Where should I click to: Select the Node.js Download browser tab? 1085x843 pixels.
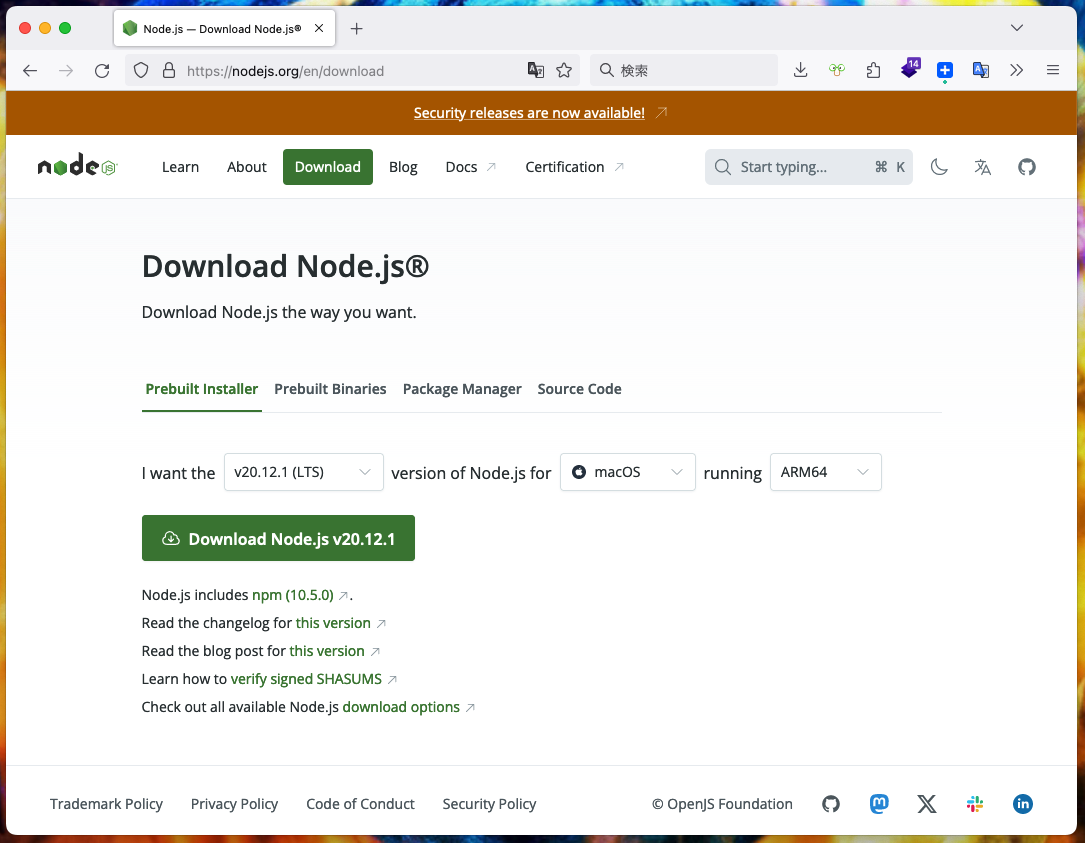(224, 28)
